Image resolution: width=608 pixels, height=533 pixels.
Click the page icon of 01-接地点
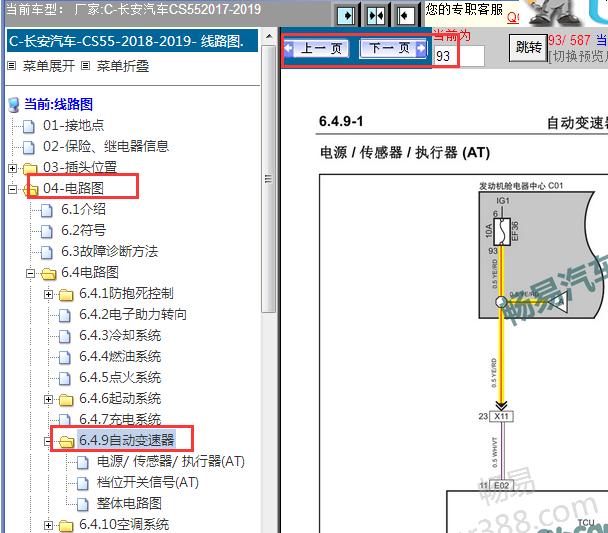[x=29, y=127]
